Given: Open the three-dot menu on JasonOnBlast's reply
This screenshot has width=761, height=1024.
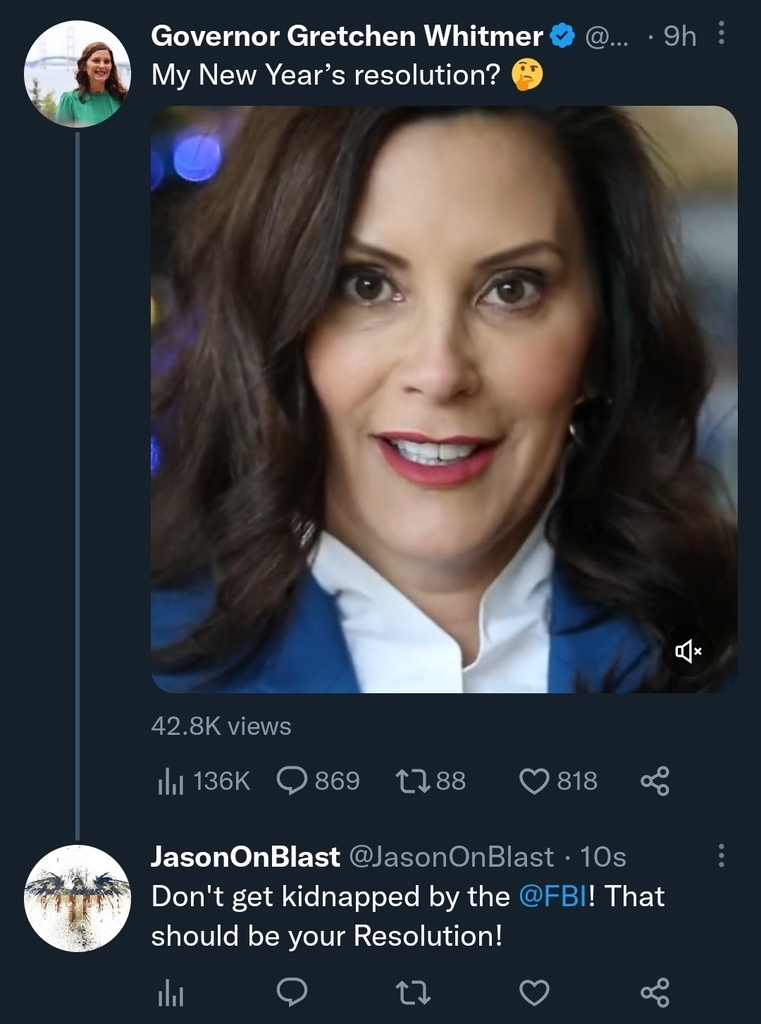Looking at the screenshot, I should click(x=722, y=856).
